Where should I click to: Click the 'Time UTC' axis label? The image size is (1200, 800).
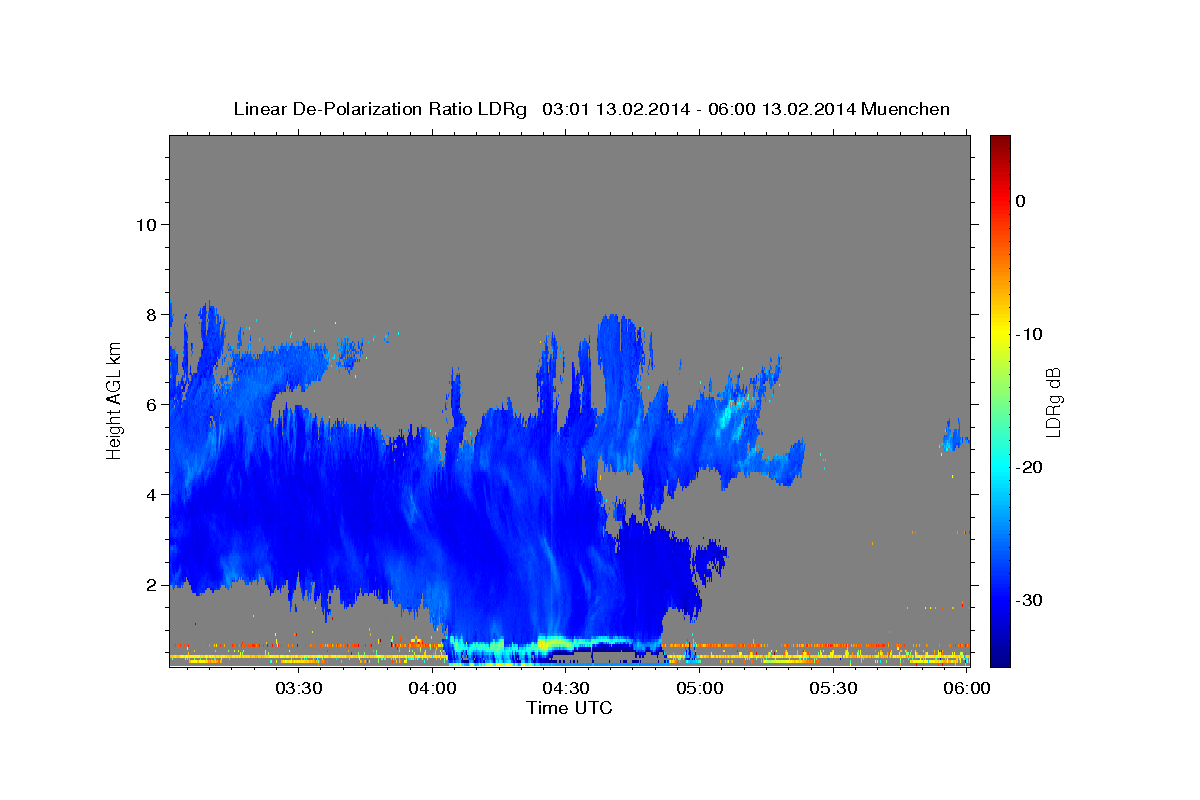point(569,708)
